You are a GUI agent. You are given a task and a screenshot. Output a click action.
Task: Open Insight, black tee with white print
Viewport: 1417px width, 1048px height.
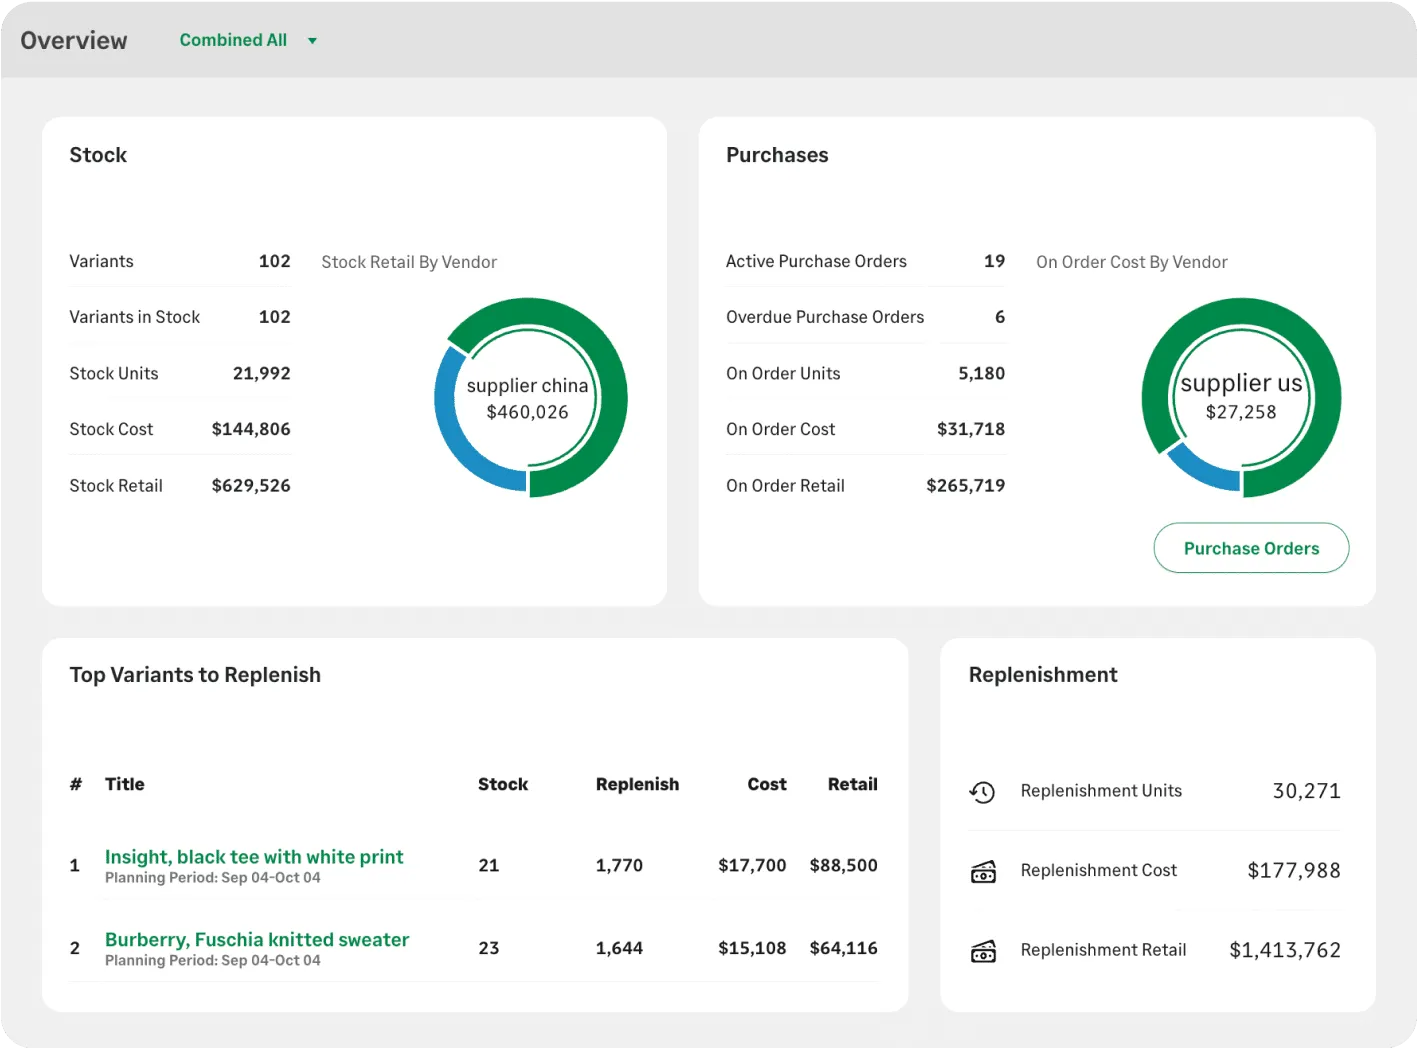pos(253,857)
